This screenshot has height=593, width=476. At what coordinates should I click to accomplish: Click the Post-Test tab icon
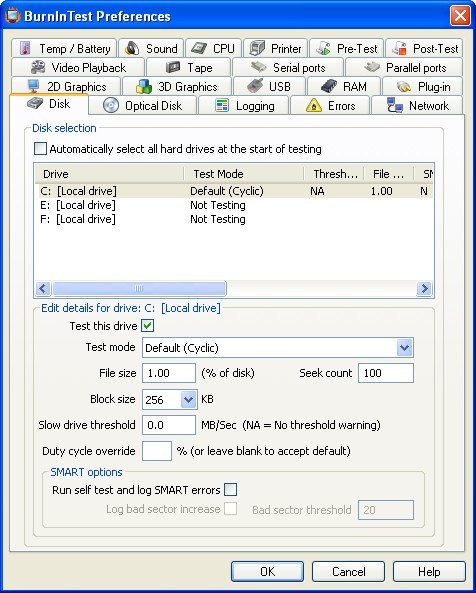click(400, 48)
